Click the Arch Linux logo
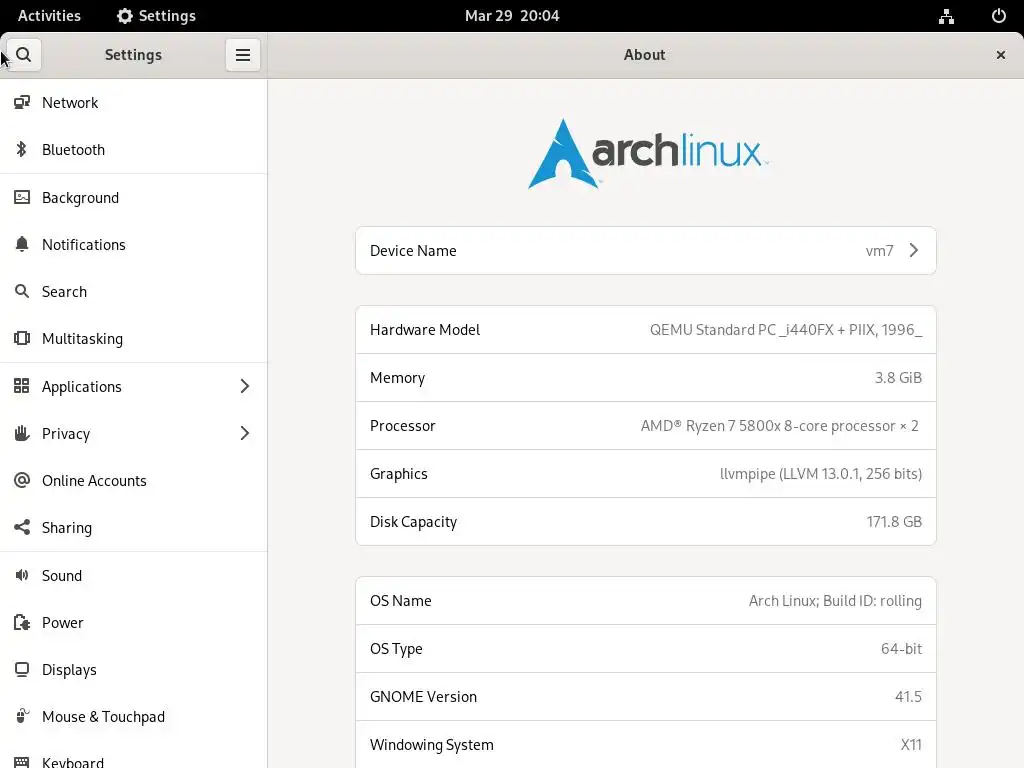The image size is (1024, 768). [647, 153]
